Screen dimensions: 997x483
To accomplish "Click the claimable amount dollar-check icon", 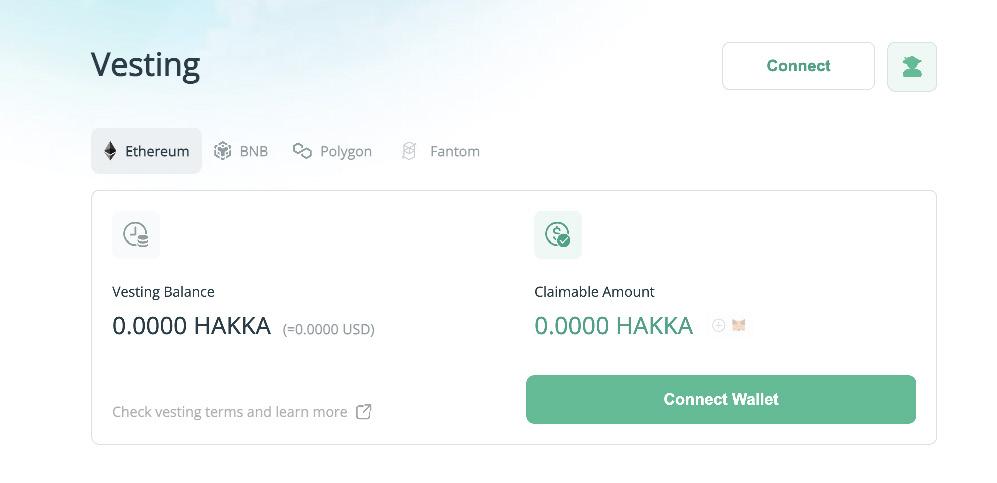I will [557, 235].
